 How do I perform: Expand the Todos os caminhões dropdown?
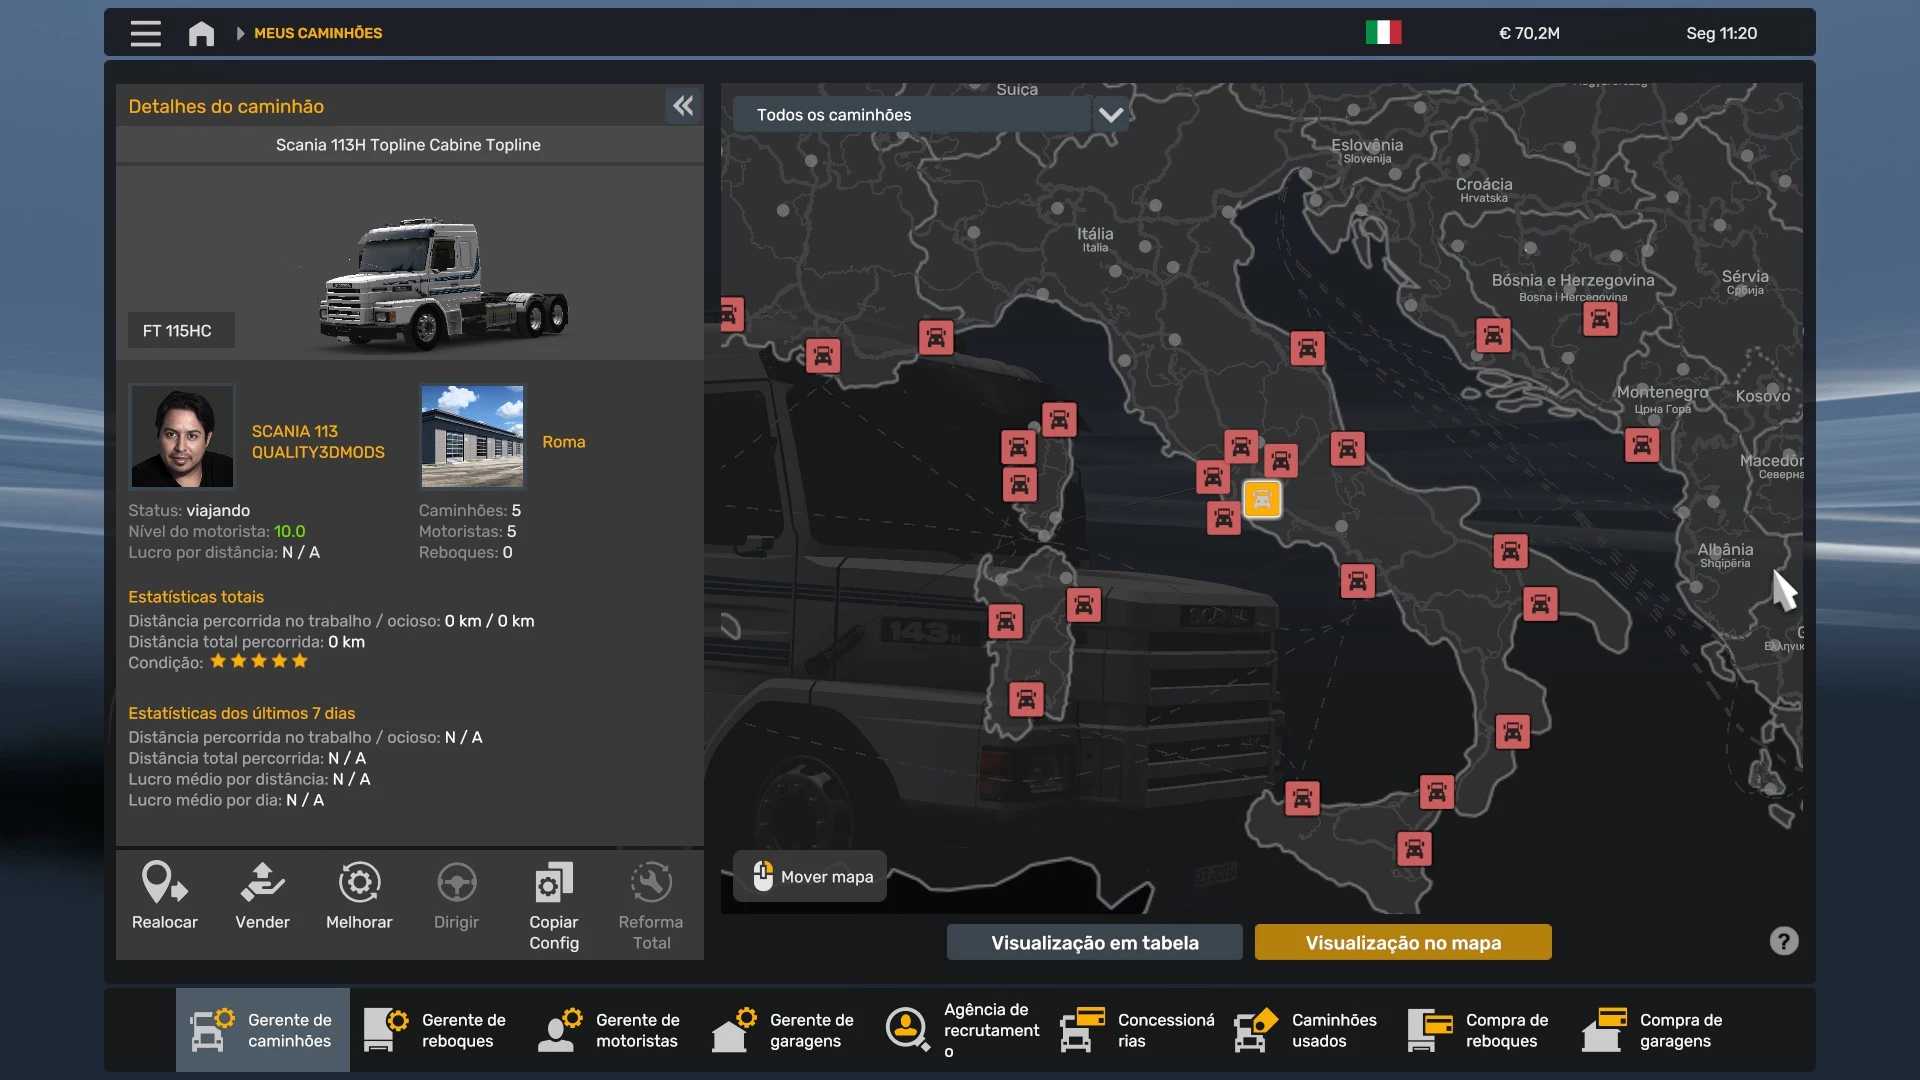click(x=1110, y=115)
